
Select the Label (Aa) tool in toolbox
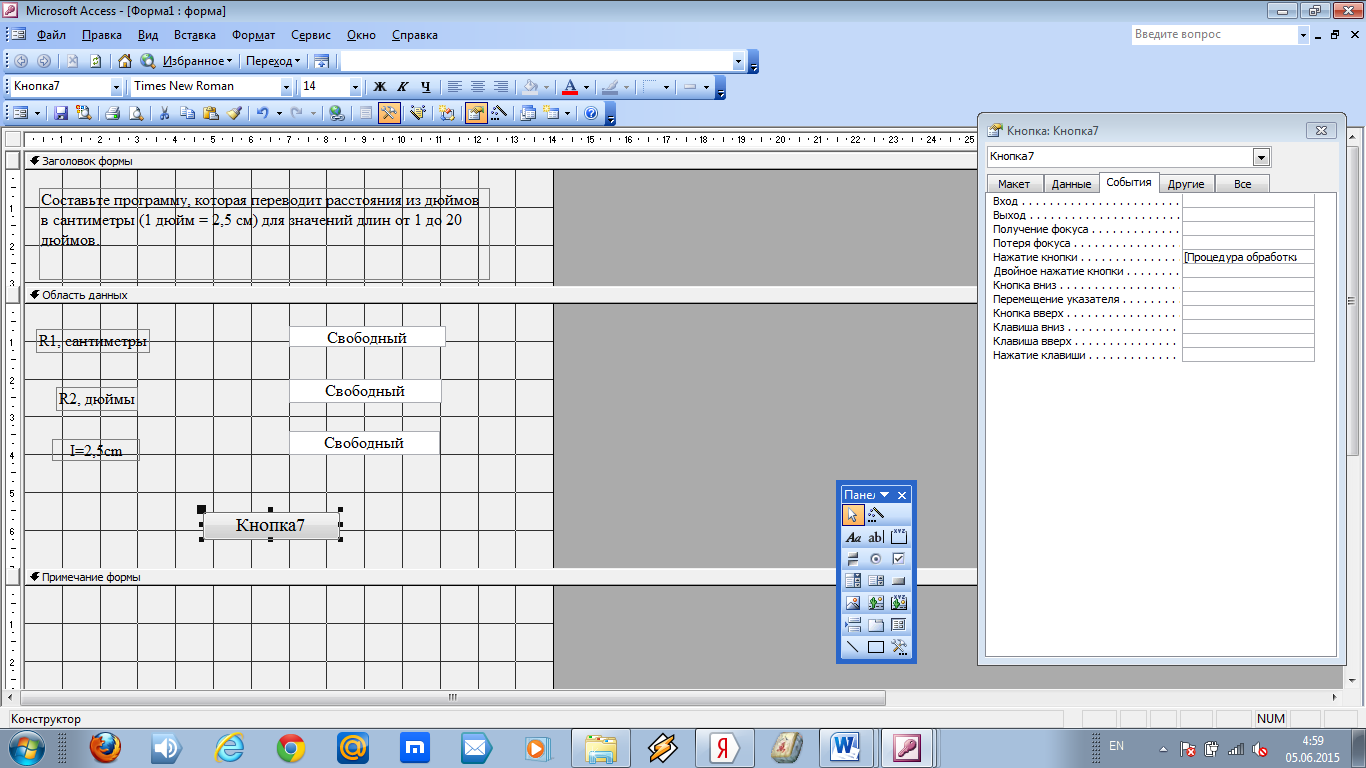852,537
